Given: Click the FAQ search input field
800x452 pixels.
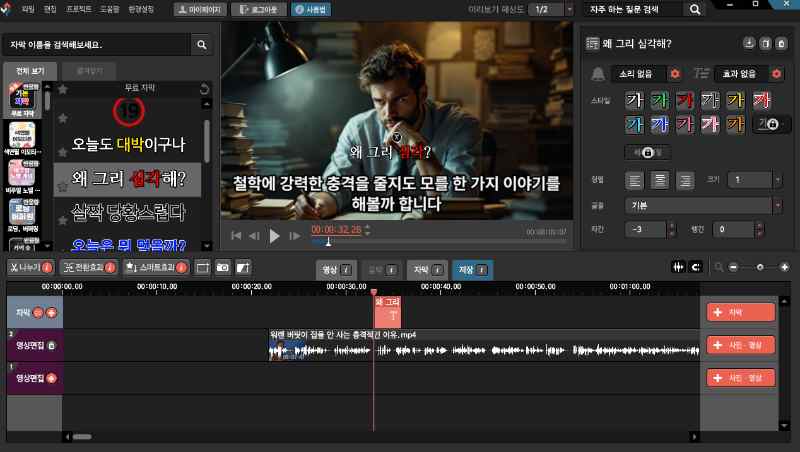Looking at the screenshot, I should coord(633,9).
